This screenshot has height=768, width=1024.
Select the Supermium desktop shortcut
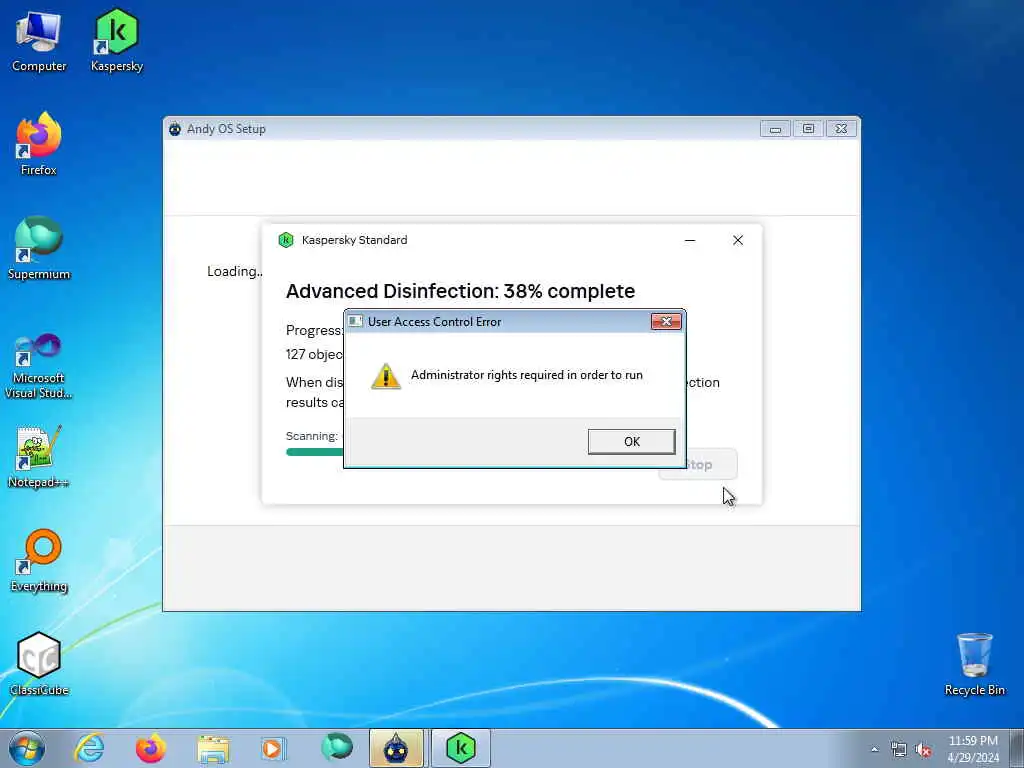click(x=39, y=248)
